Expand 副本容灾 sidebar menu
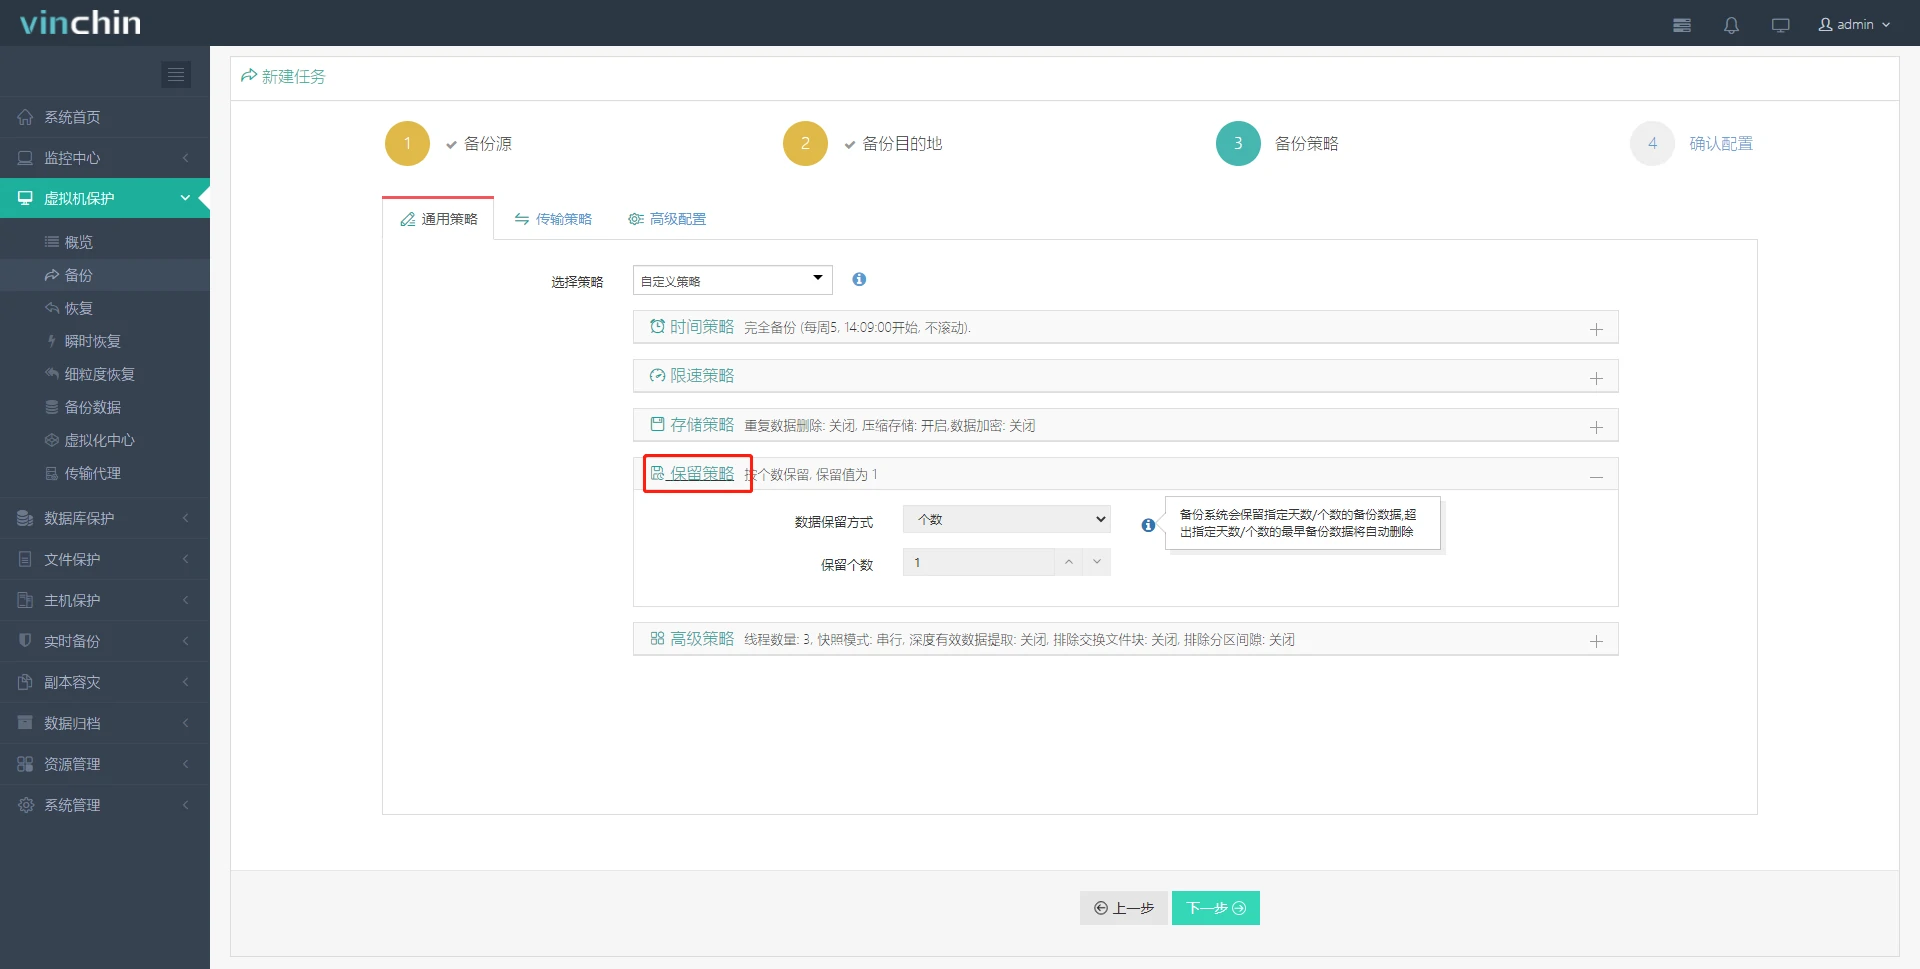This screenshot has width=1920, height=969. pyautogui.click(x=105, y=682)
